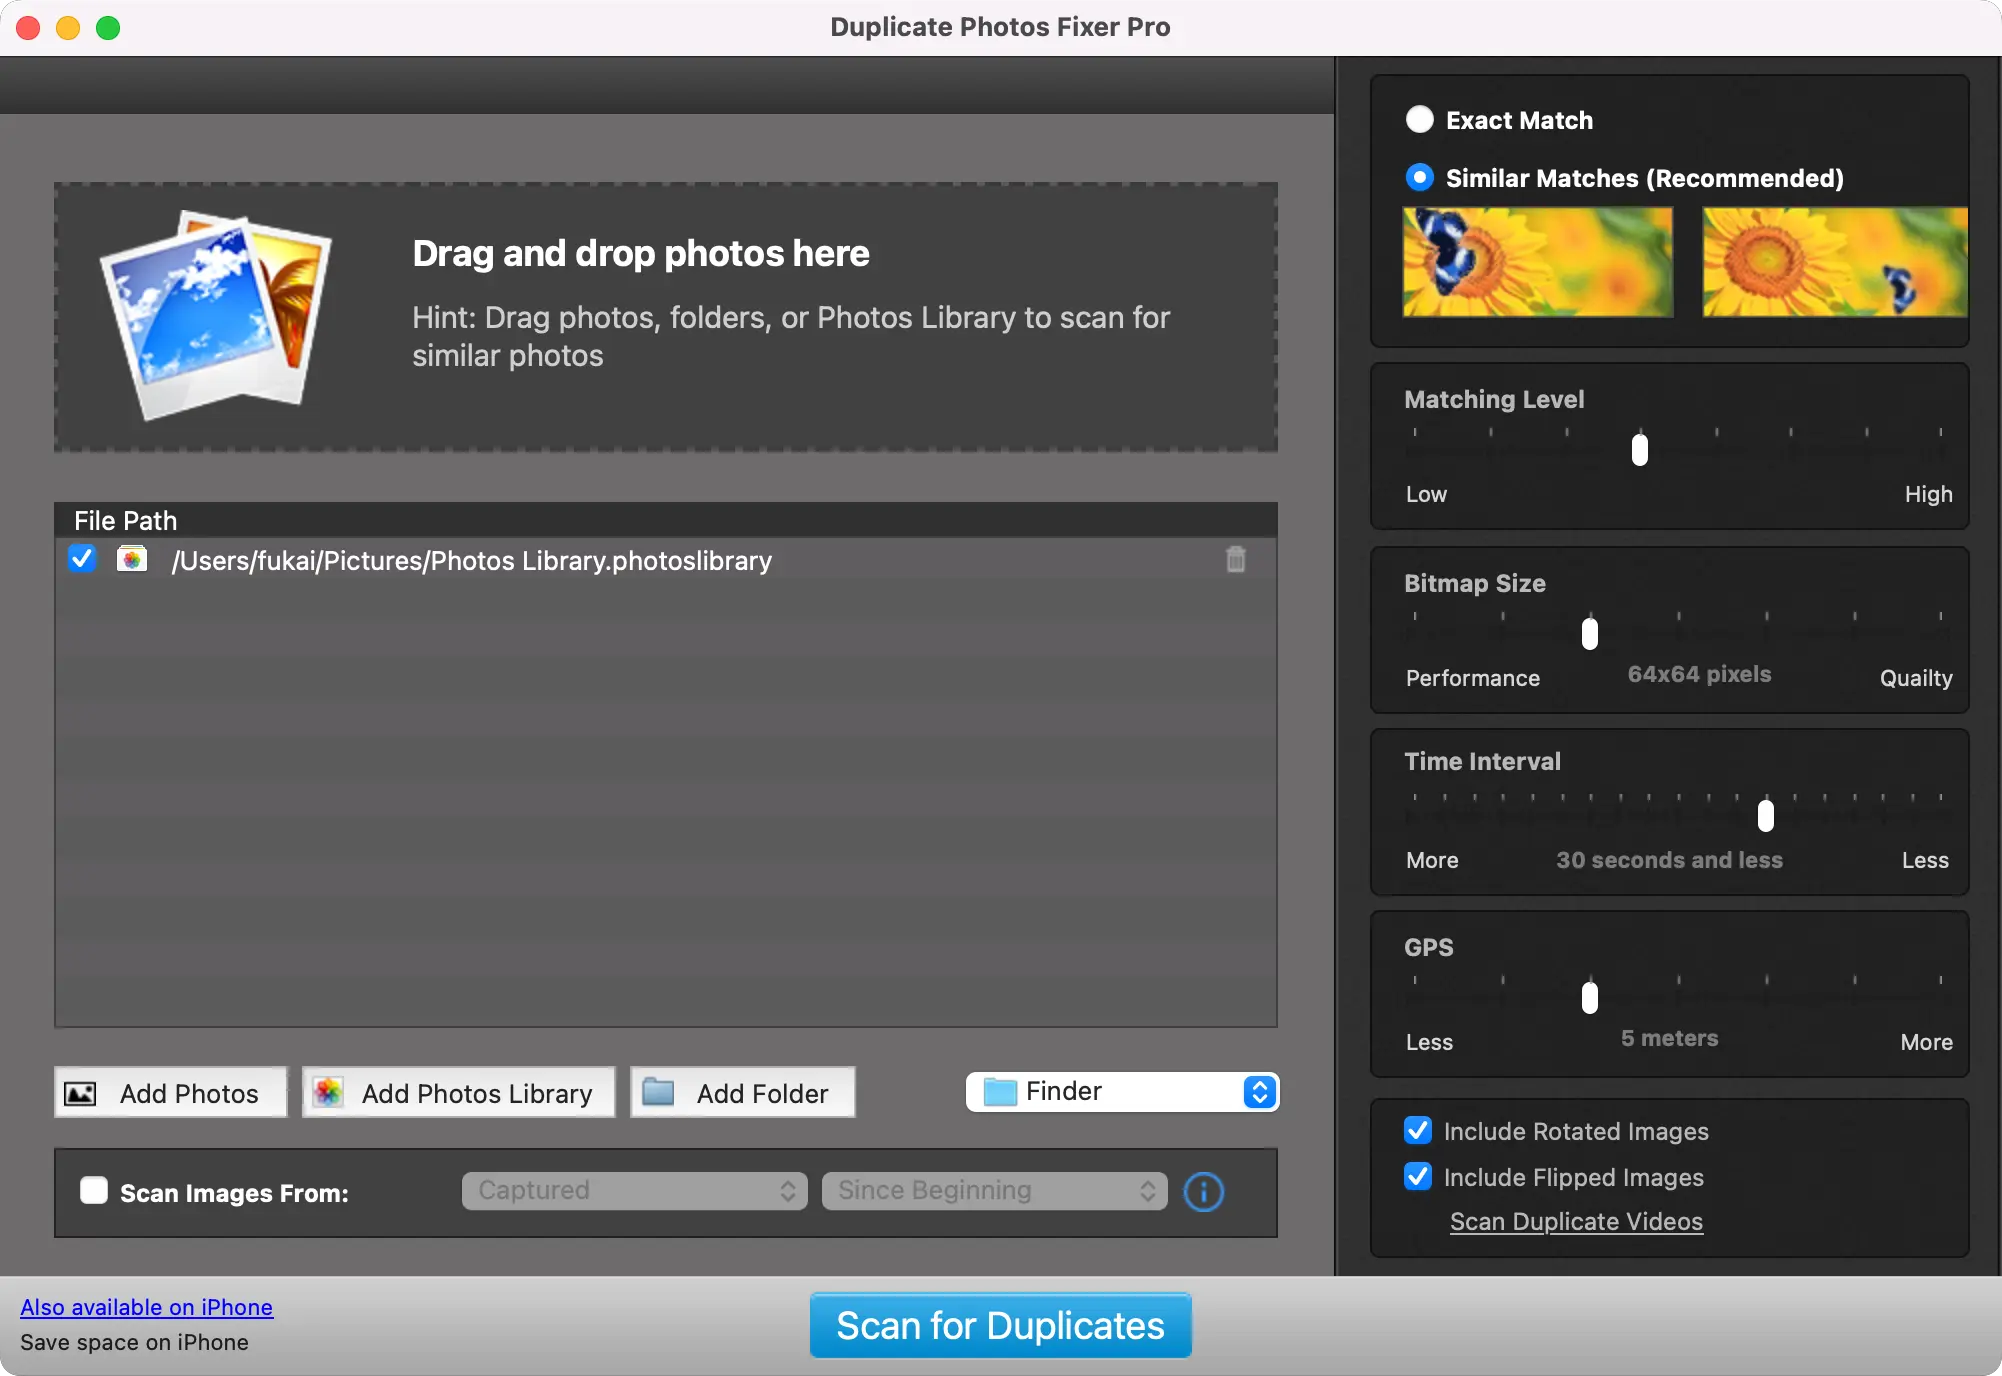Open the Since Beginning dropdown
The width and height of the screenshot is (2002, 1376).
pos(994,1191)
